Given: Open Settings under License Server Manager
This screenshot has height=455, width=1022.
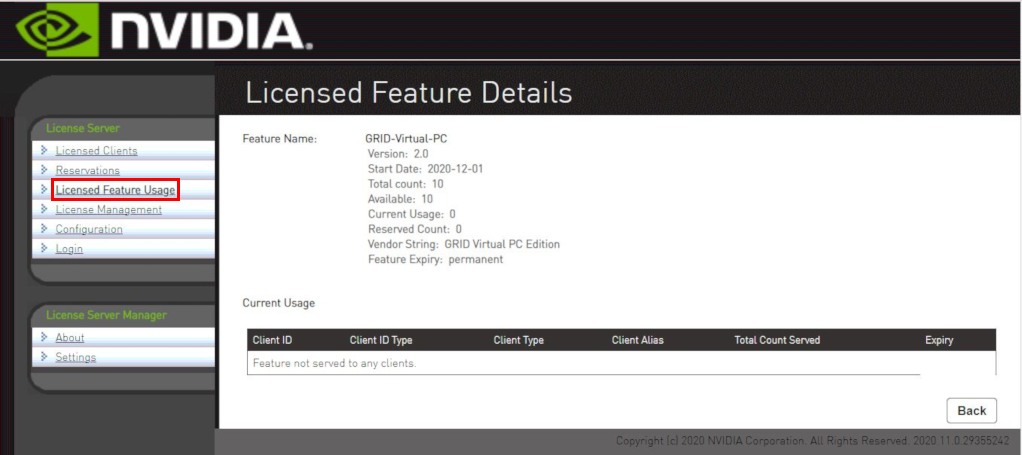Looking at the screenshot, I should 76,357.
